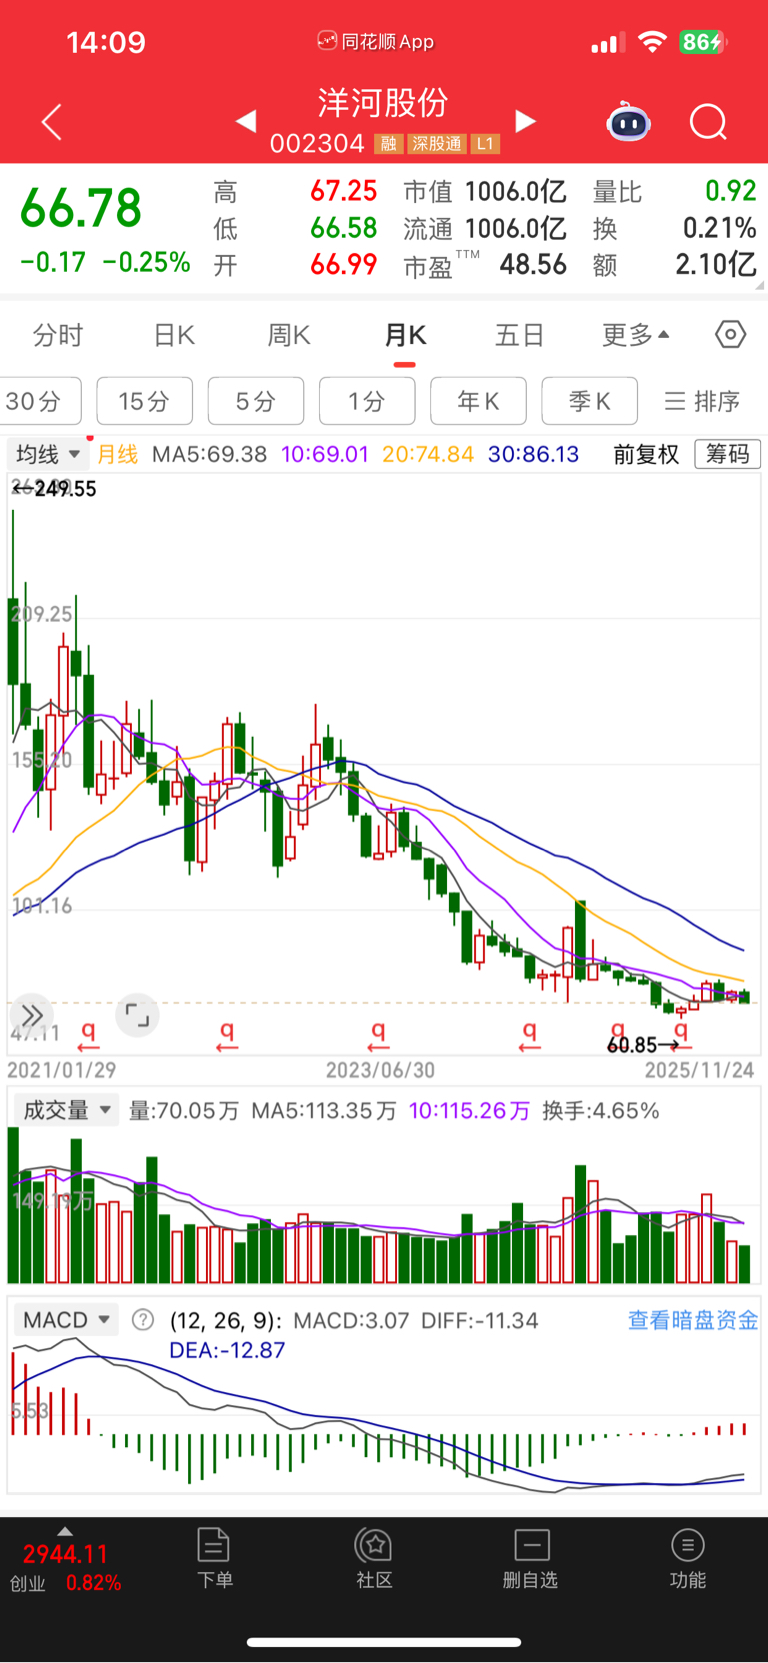Switch to 五日 five-day tab
The image size is (768, 1663).
pyautogui.click(x=520, y=335)
